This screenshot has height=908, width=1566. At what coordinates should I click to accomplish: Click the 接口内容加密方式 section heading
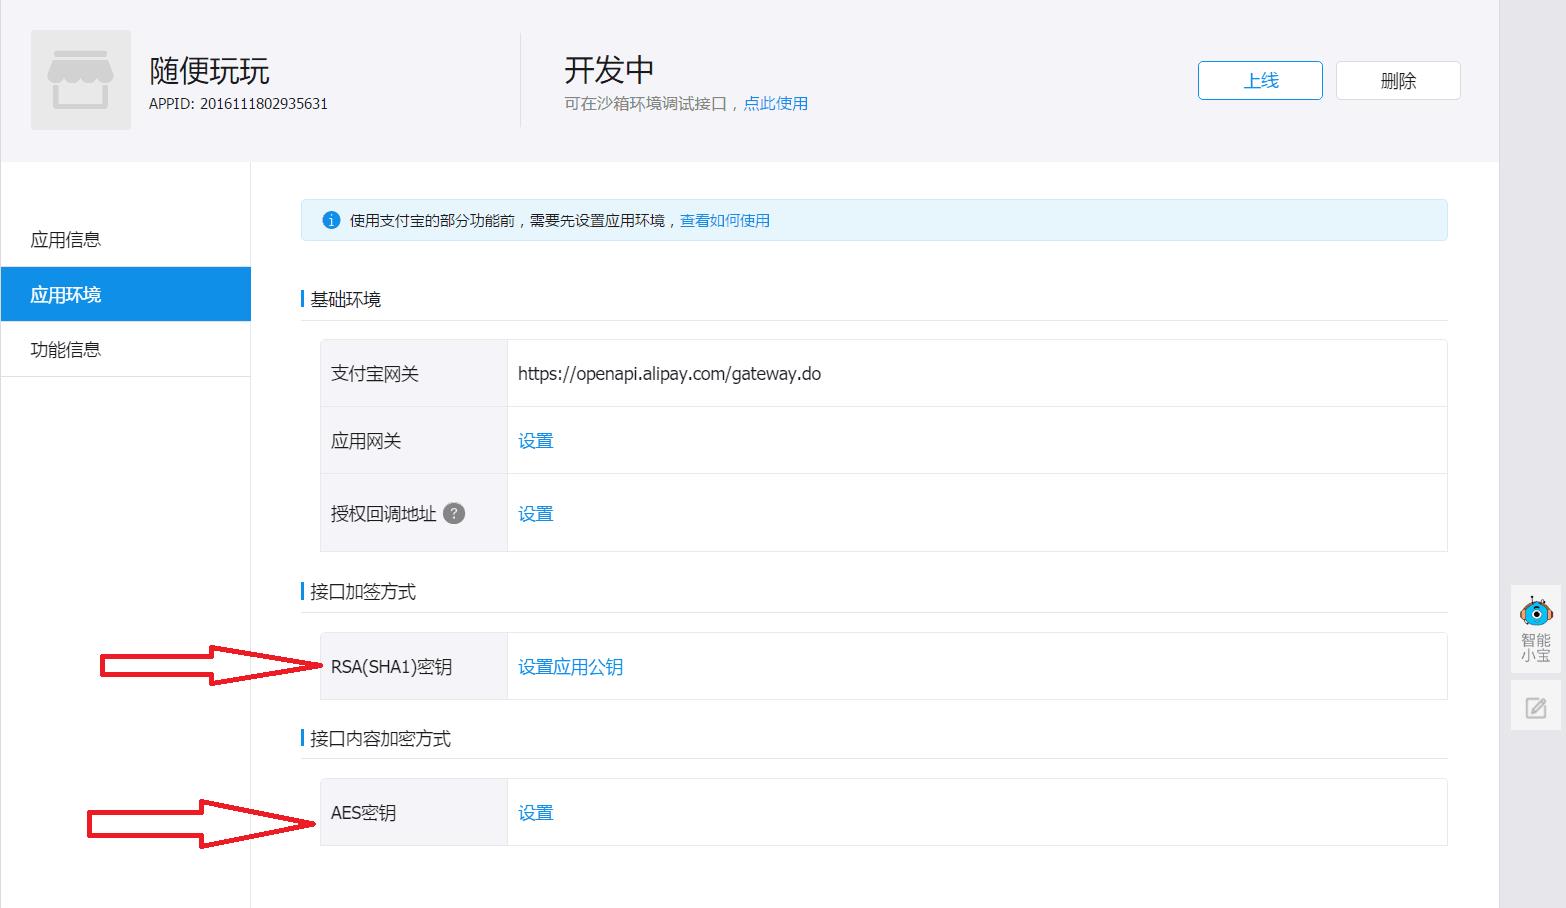(x=380, y=738)
